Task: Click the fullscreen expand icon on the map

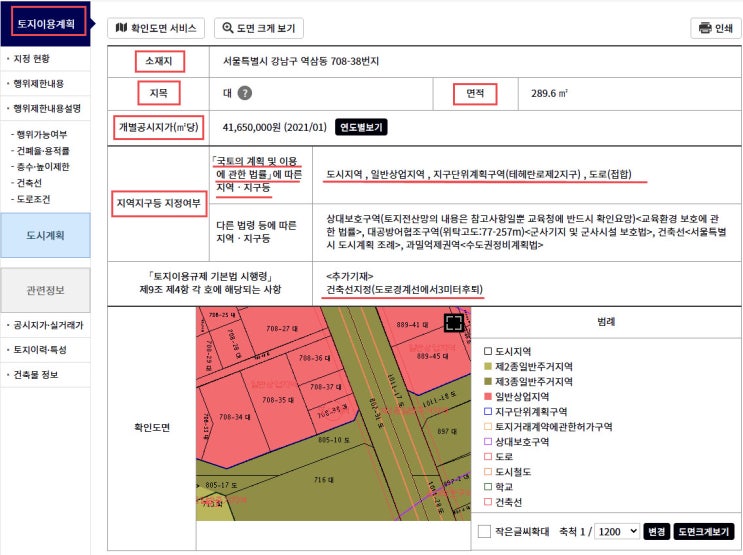Action: pos(453,322)
